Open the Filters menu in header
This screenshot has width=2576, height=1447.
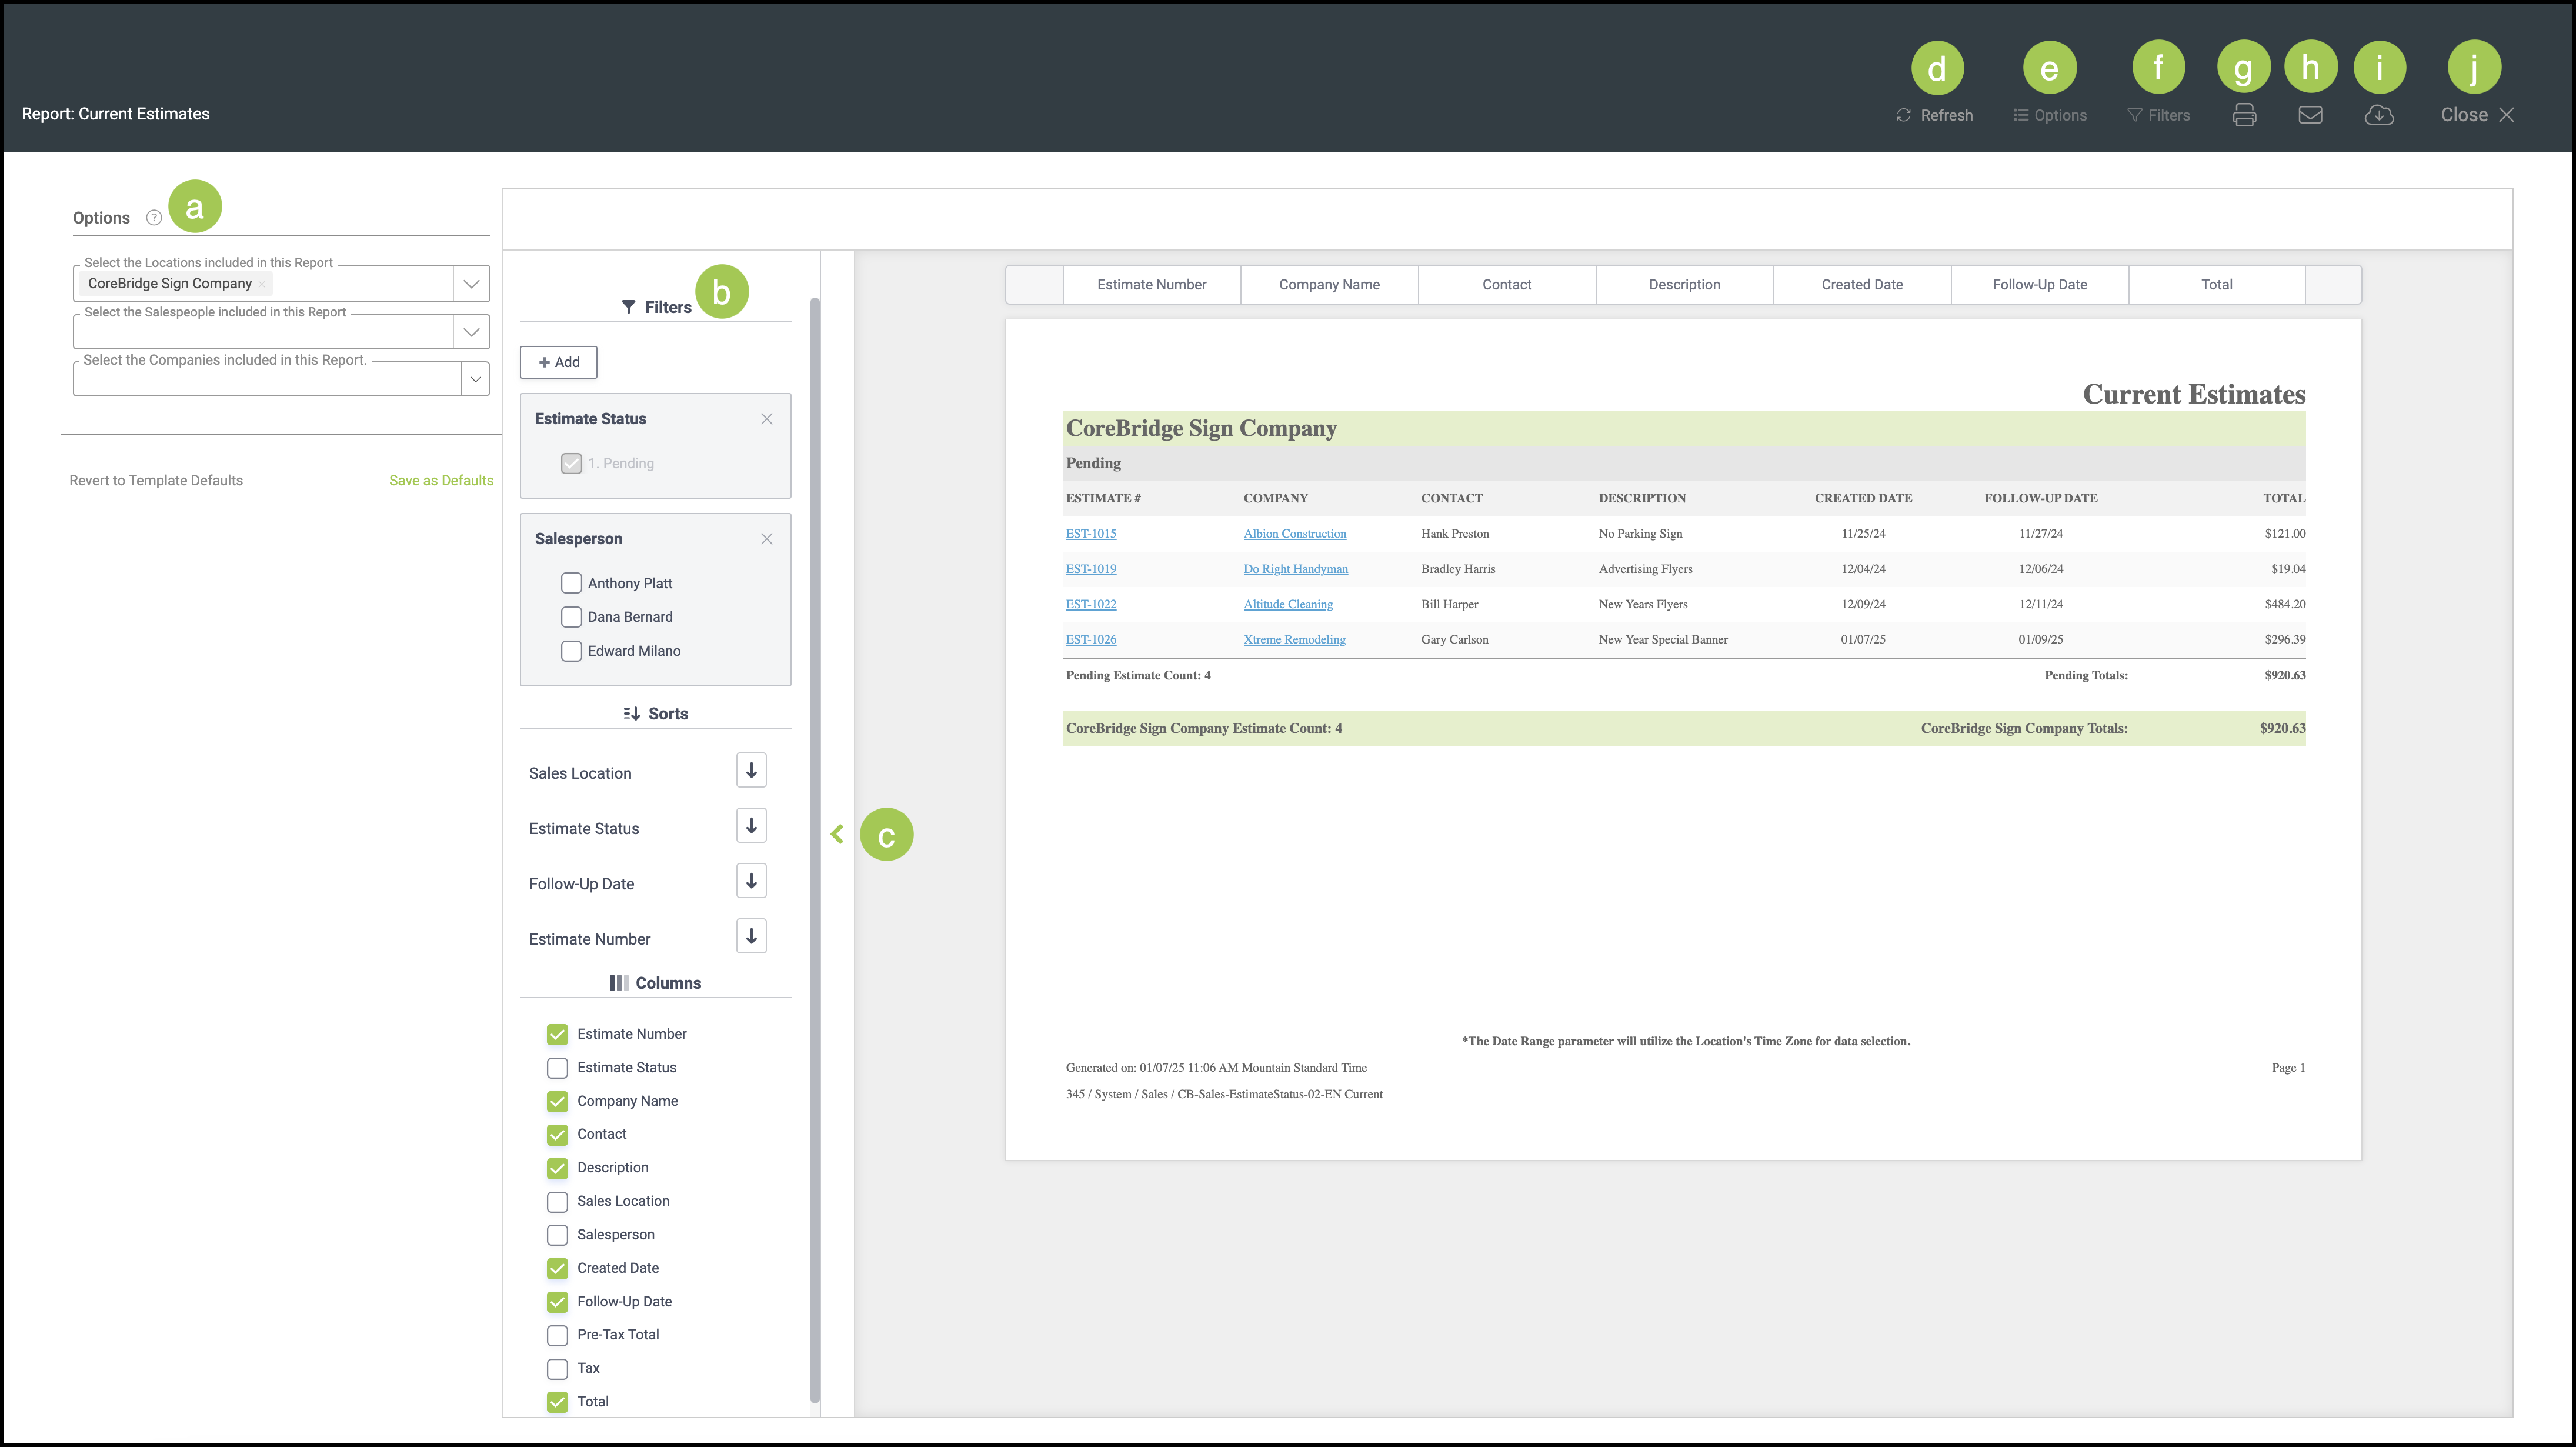tap(2158, 115)
